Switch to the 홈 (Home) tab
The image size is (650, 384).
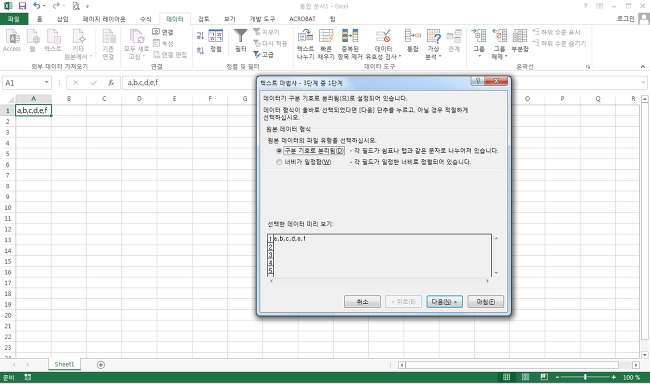tap(39, 19)
